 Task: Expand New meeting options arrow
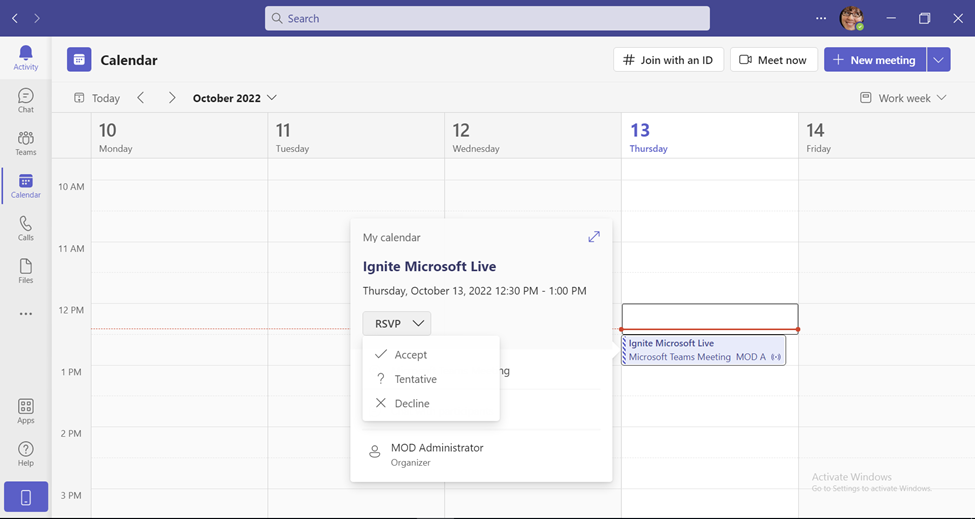point(938,60)
